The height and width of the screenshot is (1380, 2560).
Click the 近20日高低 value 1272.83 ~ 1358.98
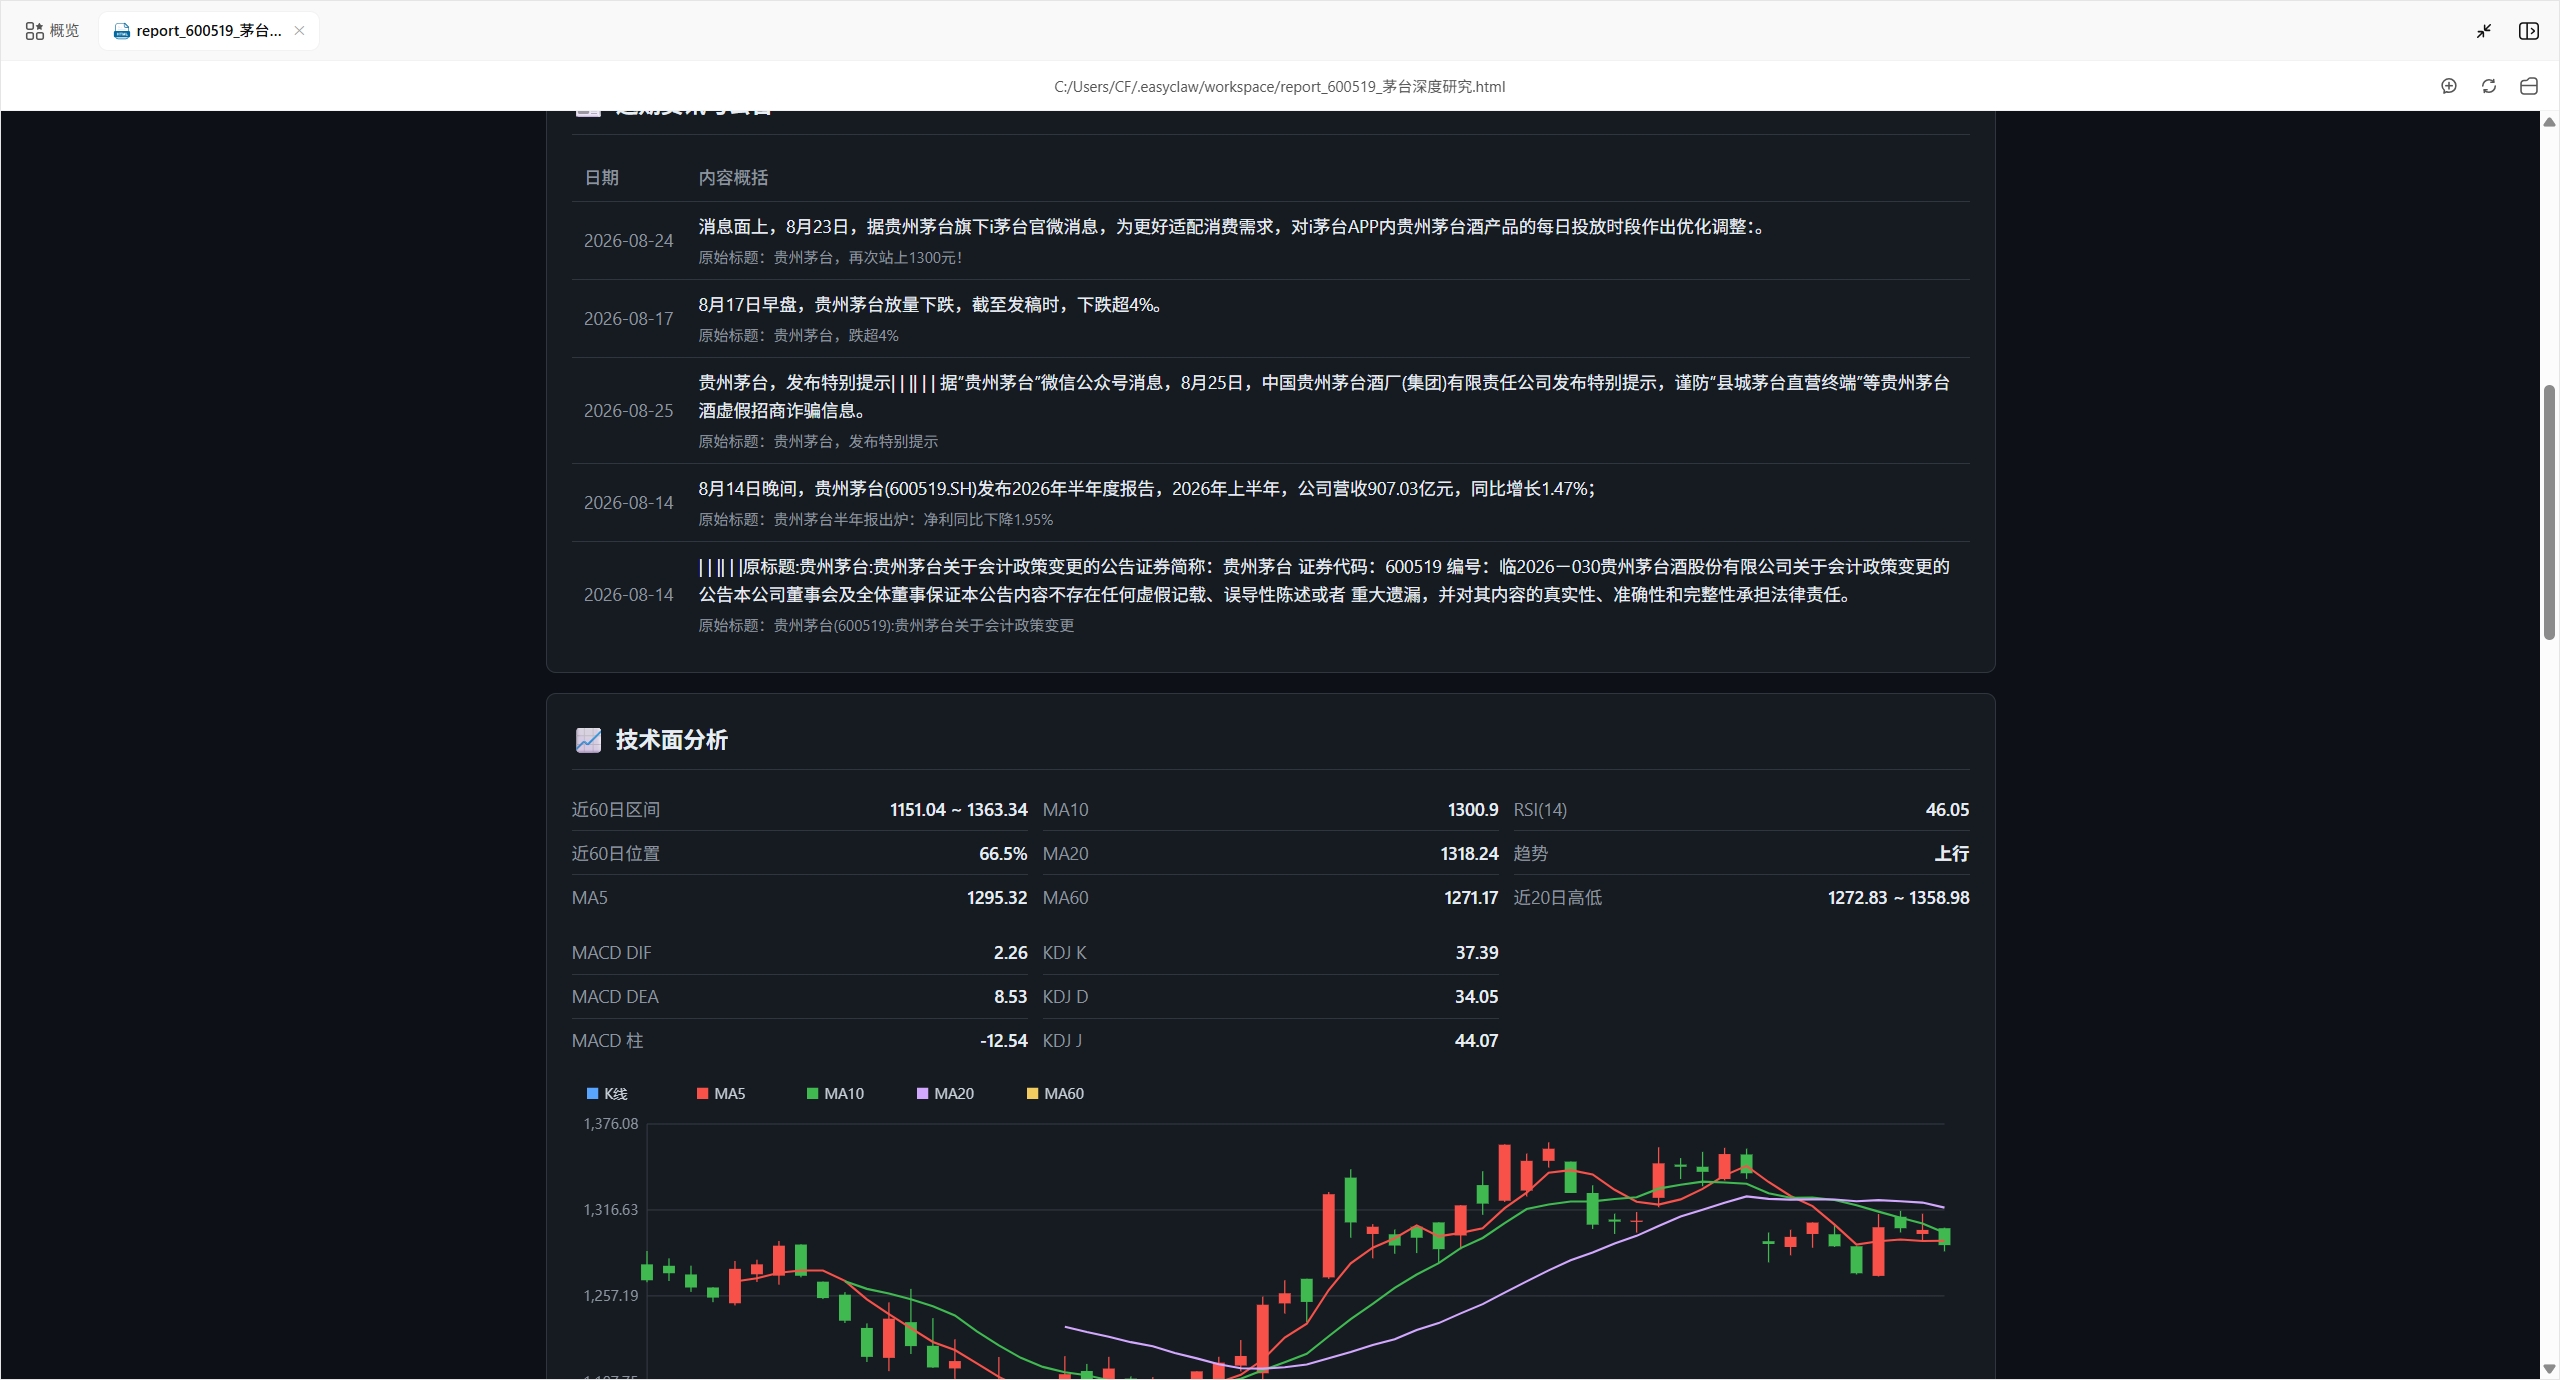(1898, 898)
